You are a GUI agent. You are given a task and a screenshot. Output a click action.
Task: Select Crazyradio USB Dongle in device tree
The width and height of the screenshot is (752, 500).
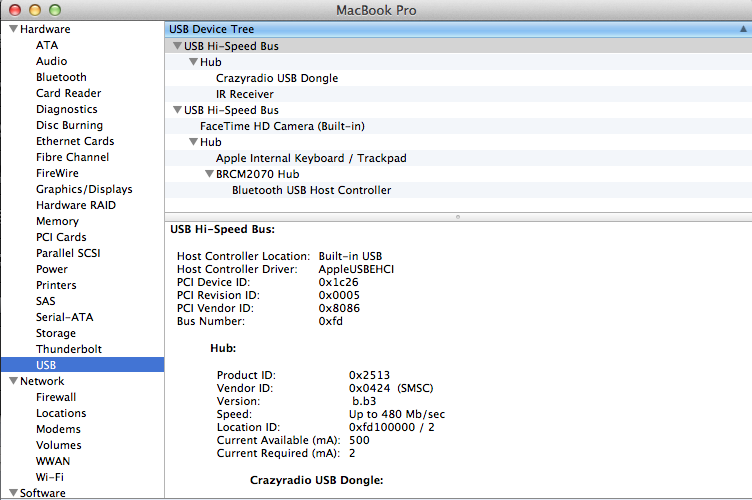click(277, 78)
